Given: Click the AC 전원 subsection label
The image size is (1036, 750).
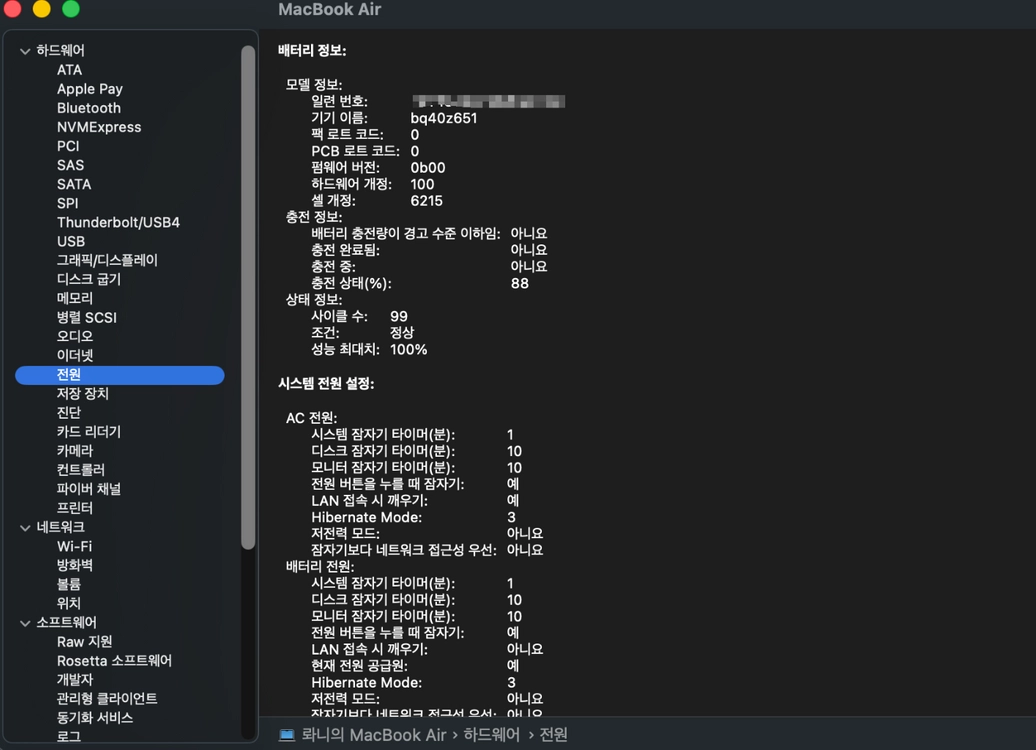Looking at the screenshot, I should [311, 418].
